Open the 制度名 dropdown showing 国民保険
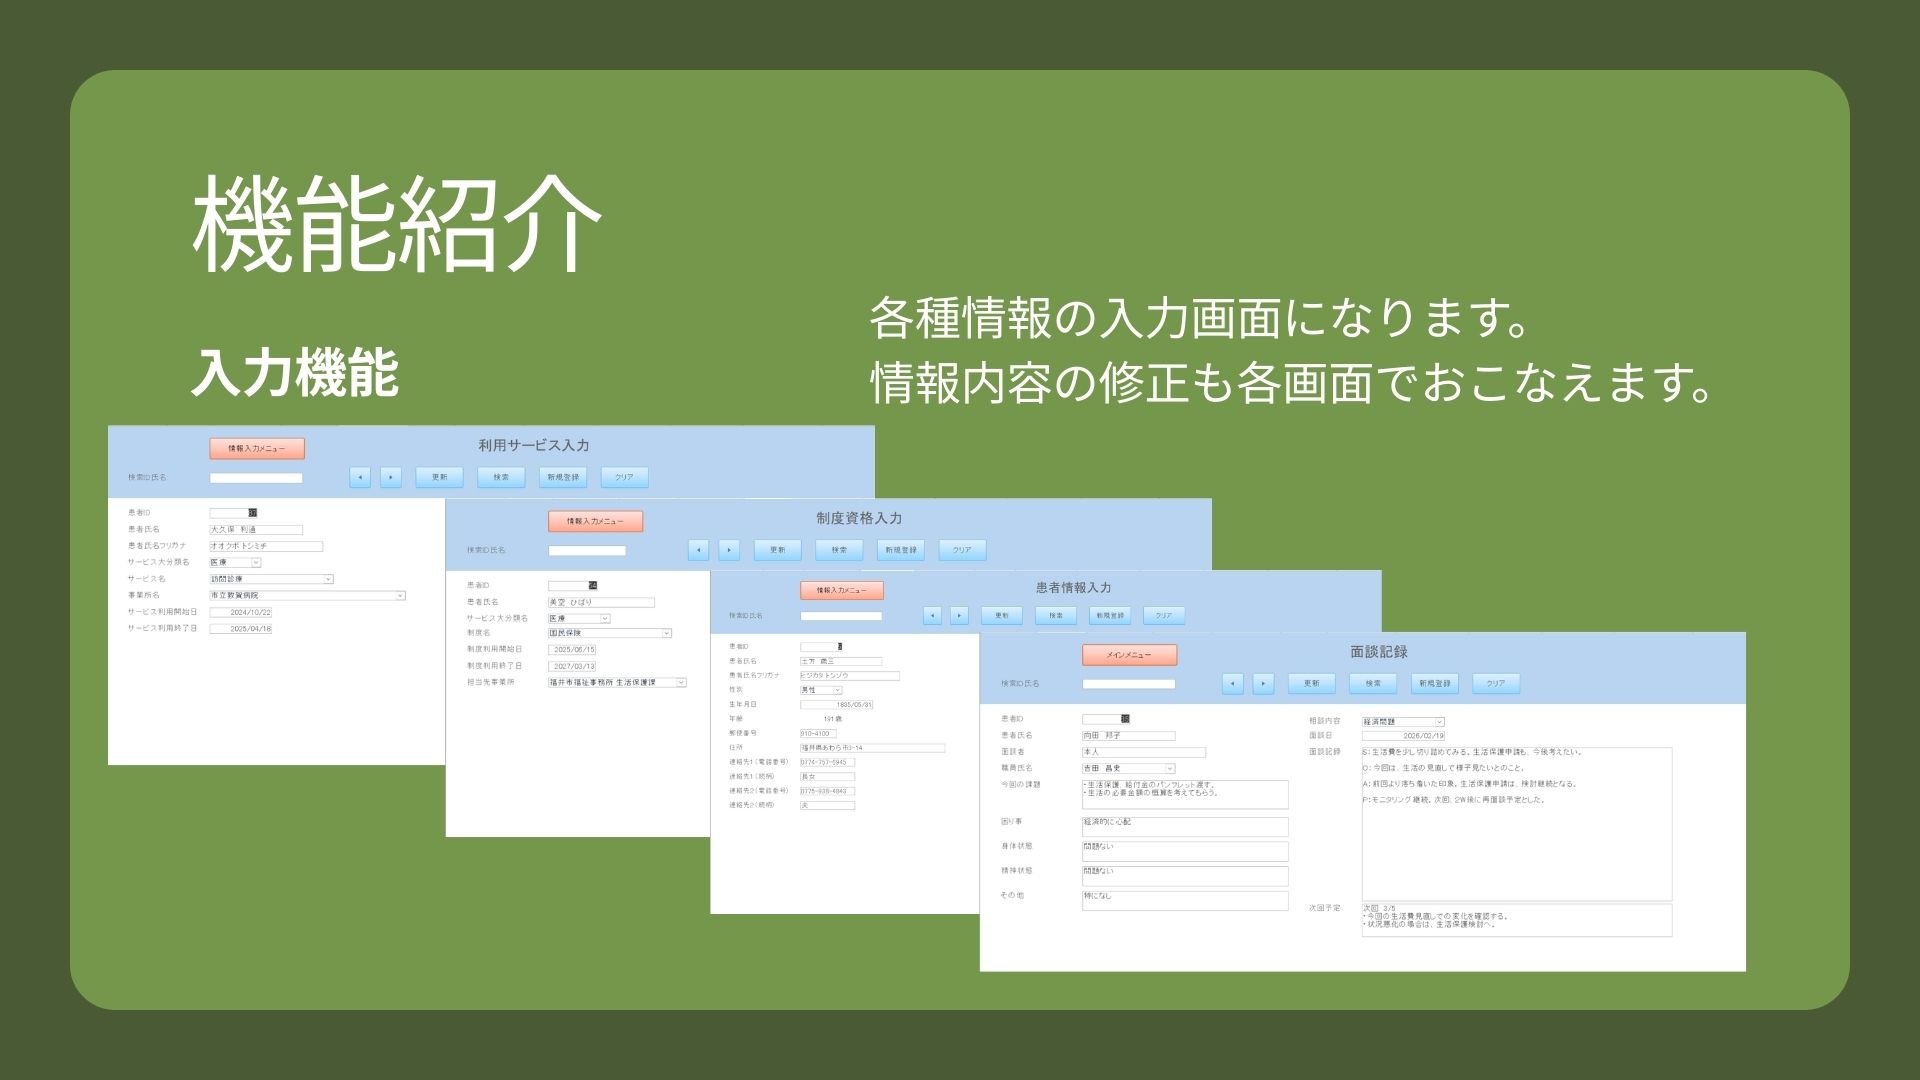The width and height of the screenshot is (1920, 1080). pyautogui.click(x=667, y=633)
